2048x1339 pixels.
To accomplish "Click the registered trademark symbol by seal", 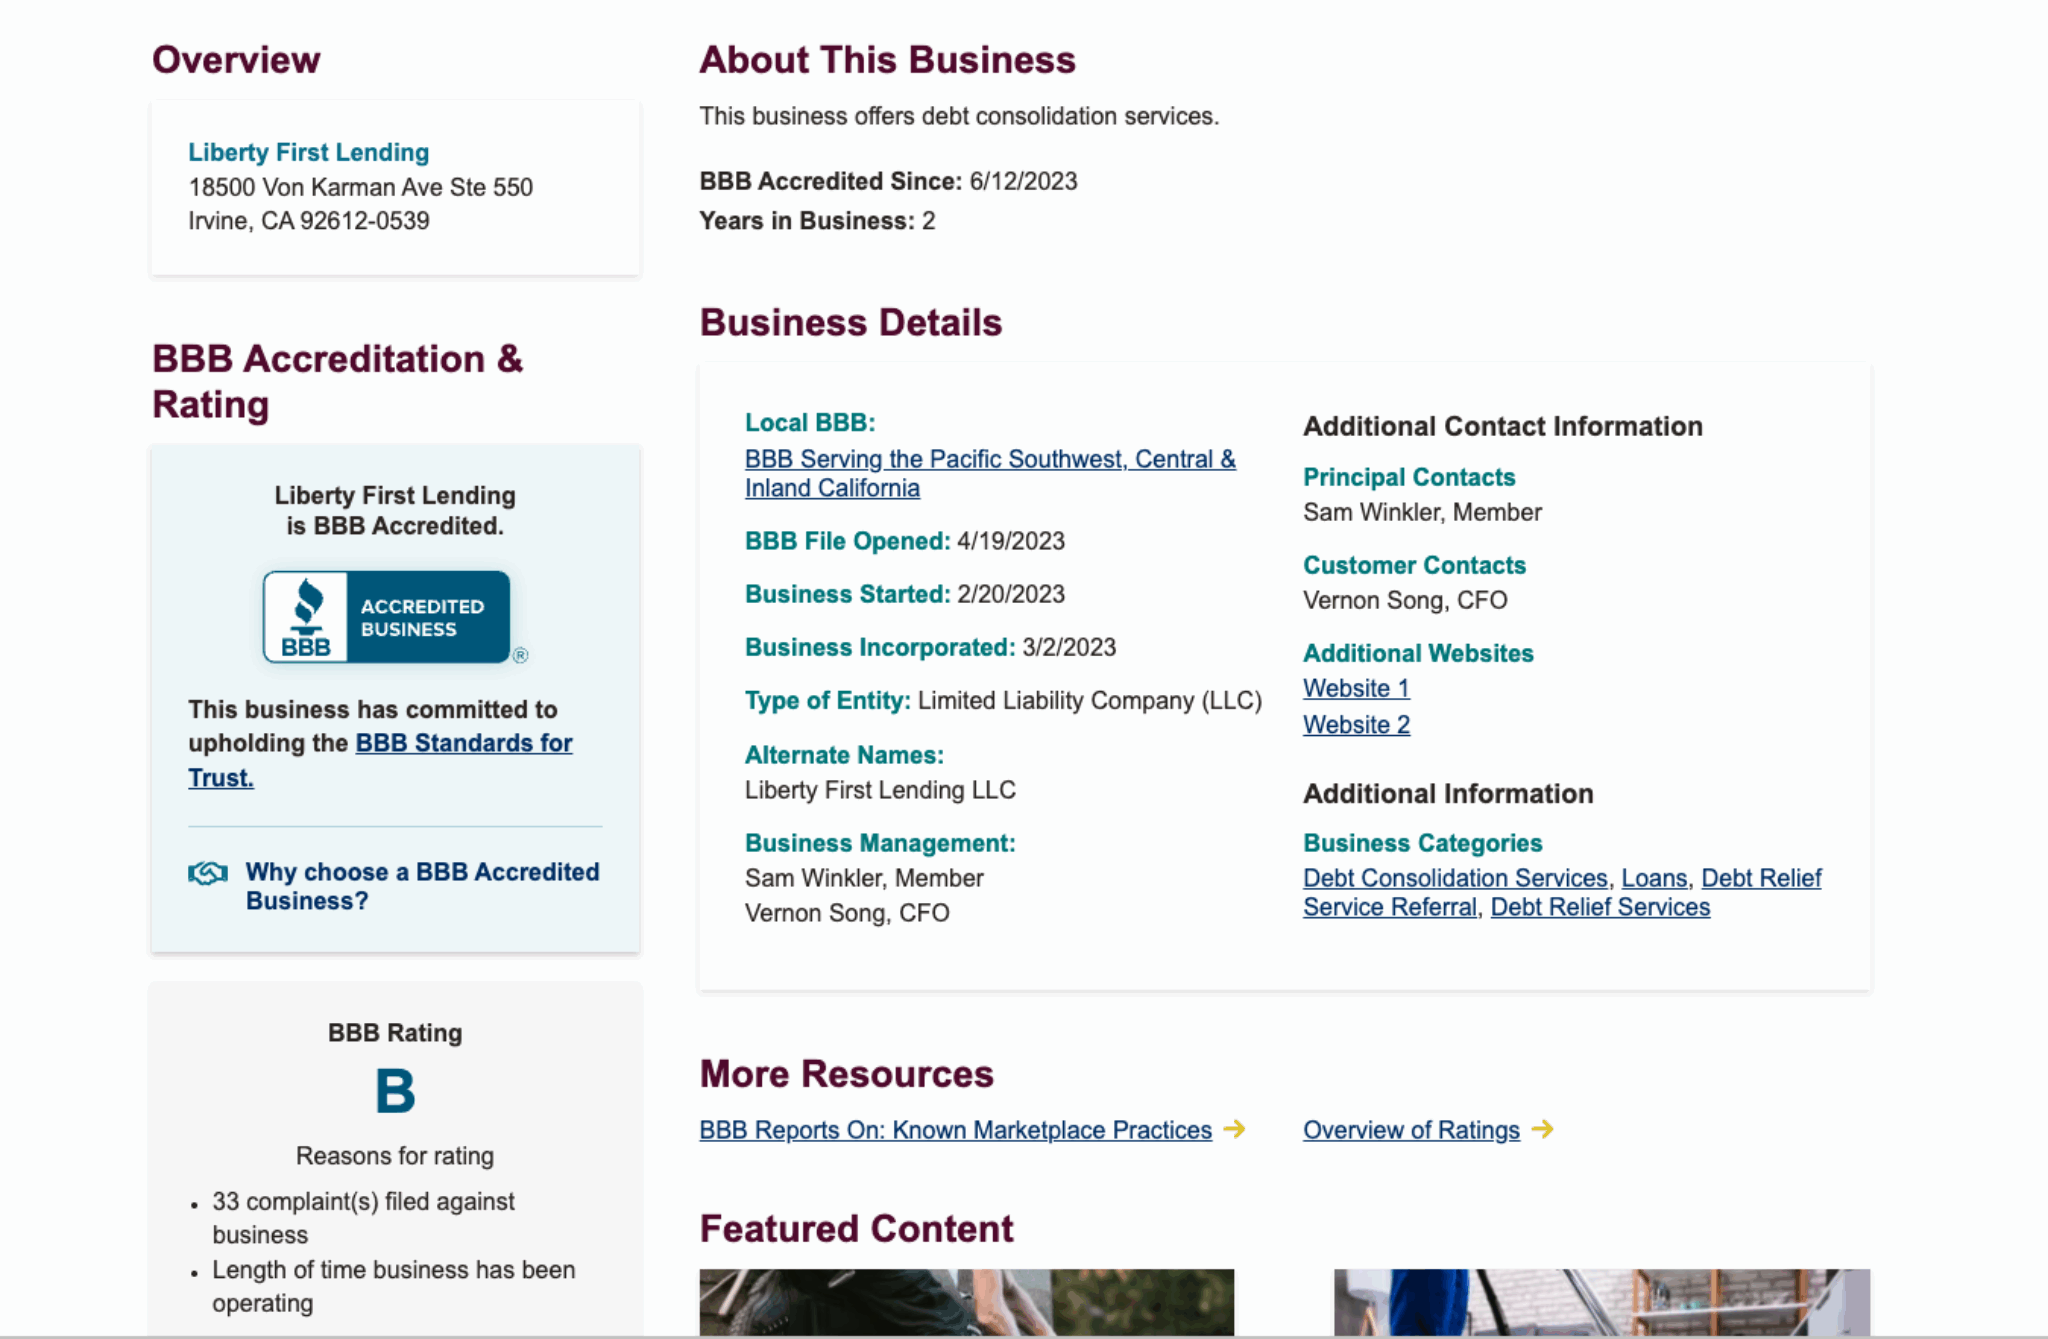I will click(x=520, y=656).
